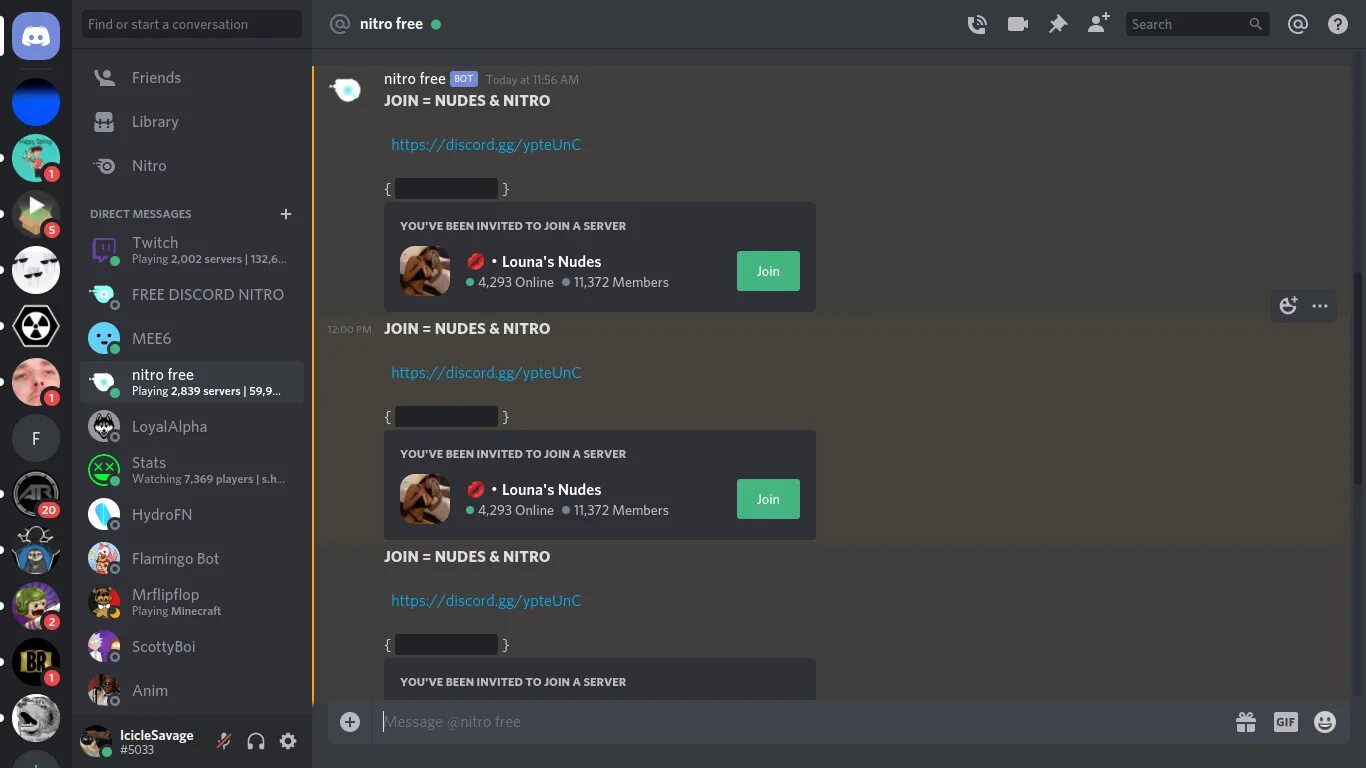Open MEE6 direct message
The image size is (1366, 768).
[192, 338]
